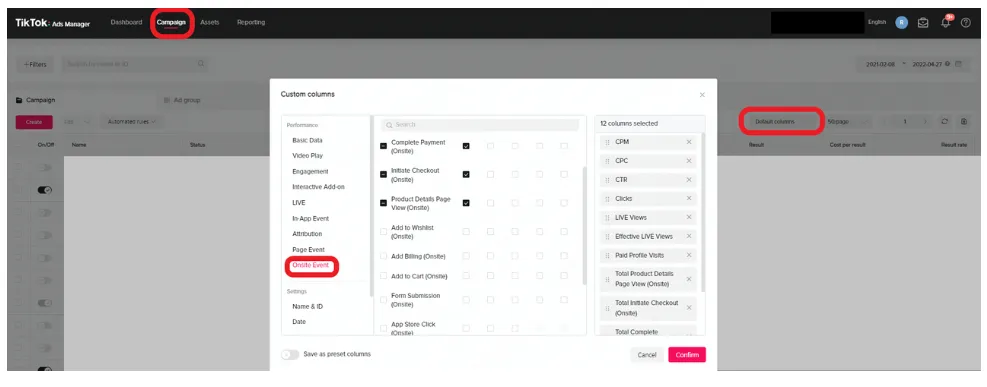Viewport: 987px width, 387px height.
Task: Open the help question mark icon
Action: (x=966, y=23)
